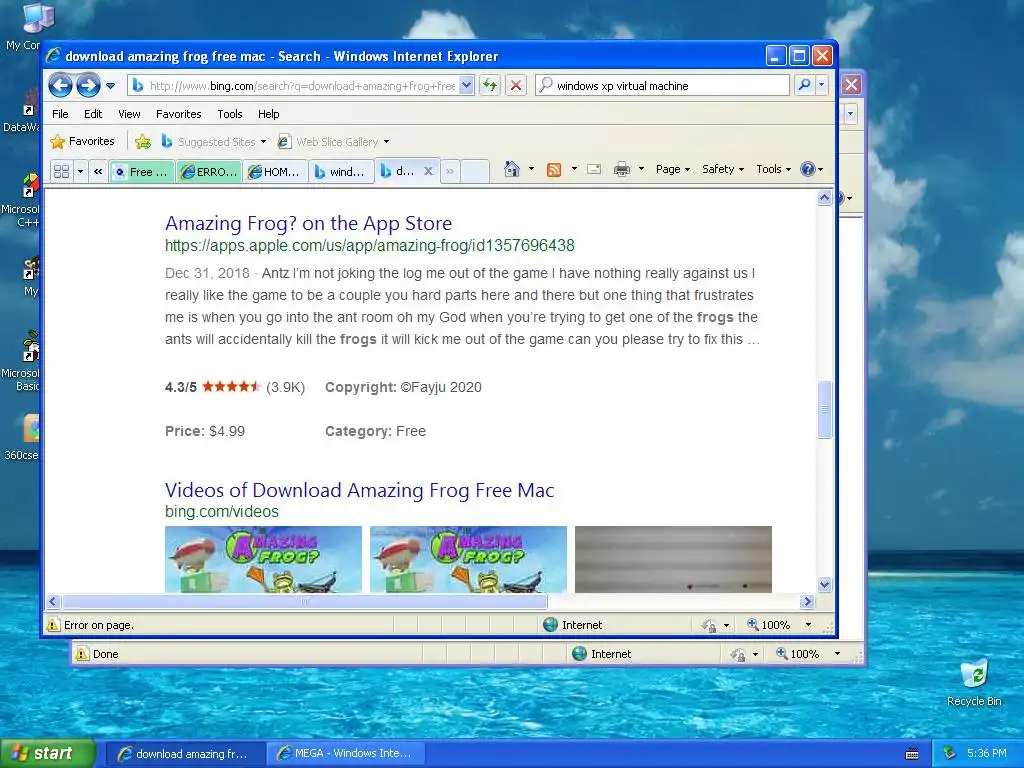Screen dimensions: 1024x768
Task: Open the Help menu
Action: click(x=268, y=114)
